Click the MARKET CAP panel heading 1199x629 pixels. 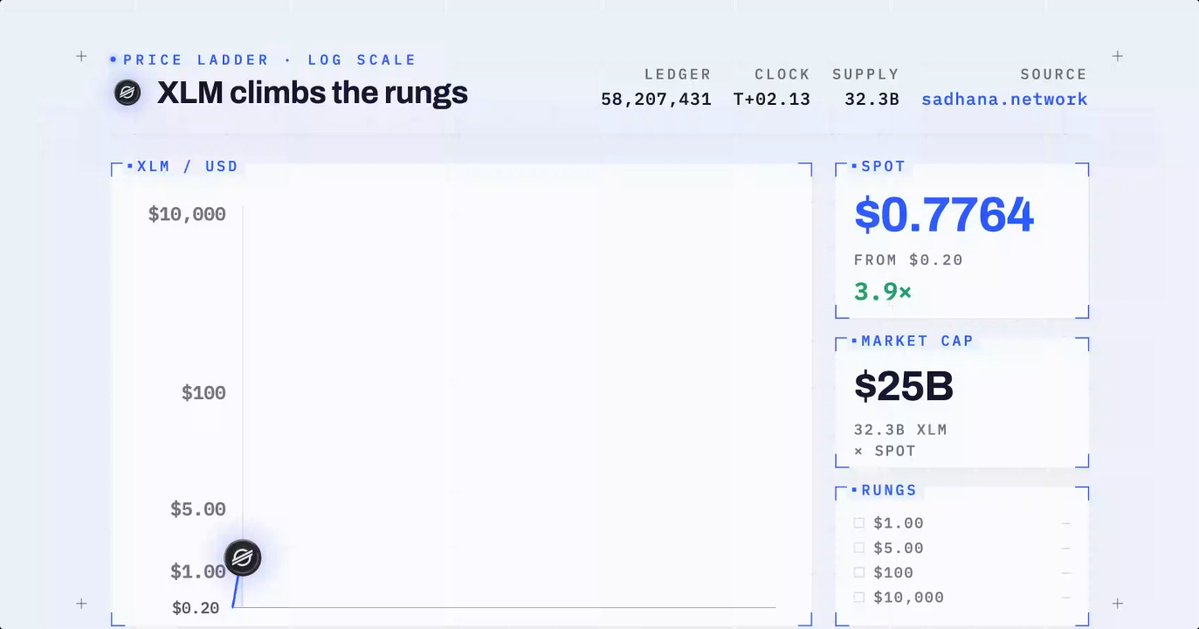point(917,341)
